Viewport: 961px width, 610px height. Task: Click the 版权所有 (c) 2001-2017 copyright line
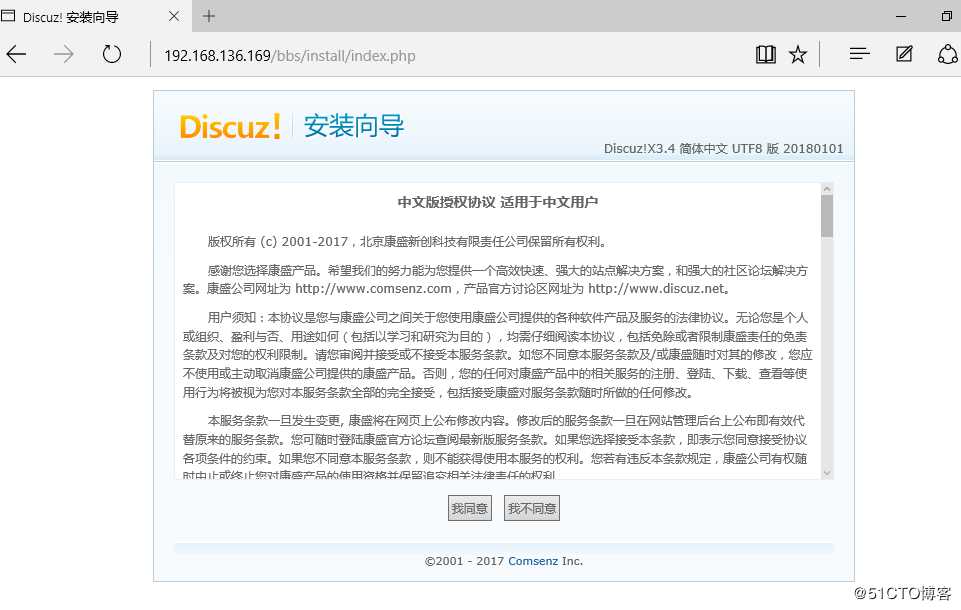407,242
